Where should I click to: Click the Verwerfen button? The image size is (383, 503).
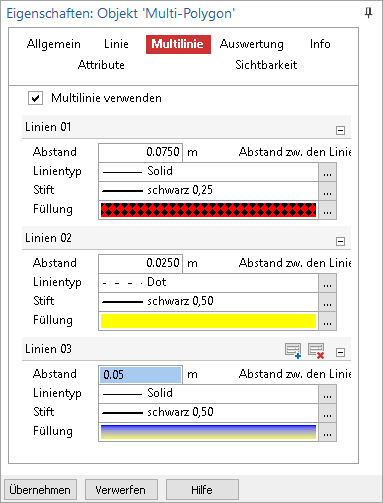pyautogui.click(x=121, y=490)
